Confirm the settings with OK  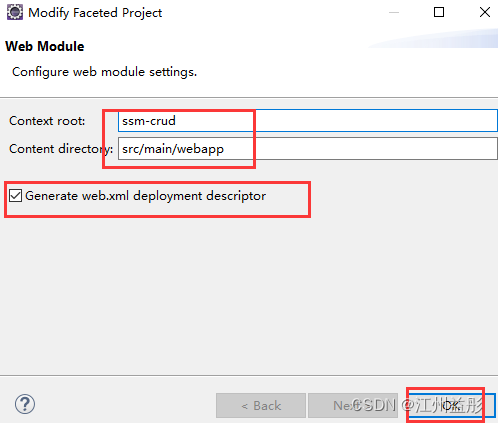pos(452,405)
